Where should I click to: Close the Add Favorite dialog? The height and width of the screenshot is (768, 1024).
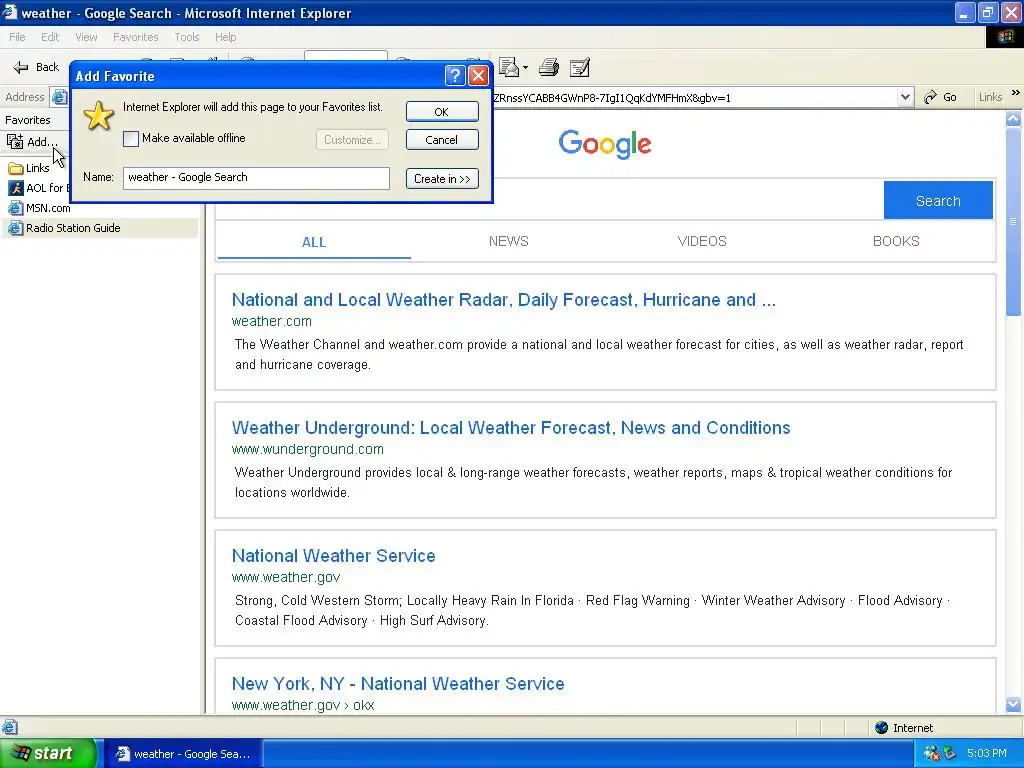[478, 76]
